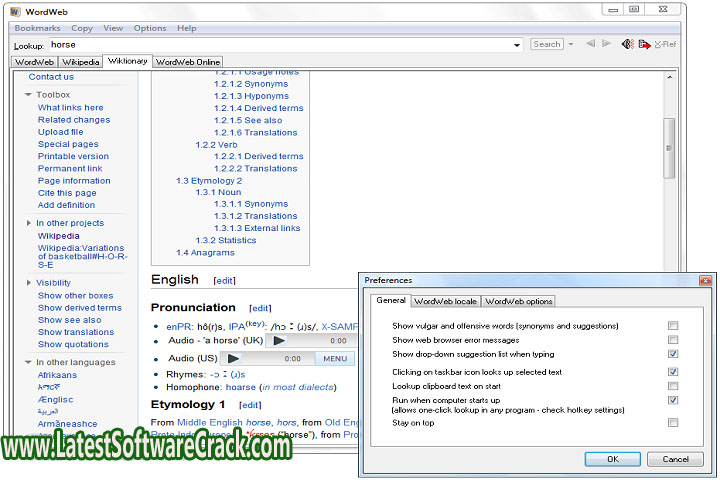The height and width of the screenshot is (480, 720).
Task: Enable Show web browser error messages checkbox
Action: pos(673,340)
